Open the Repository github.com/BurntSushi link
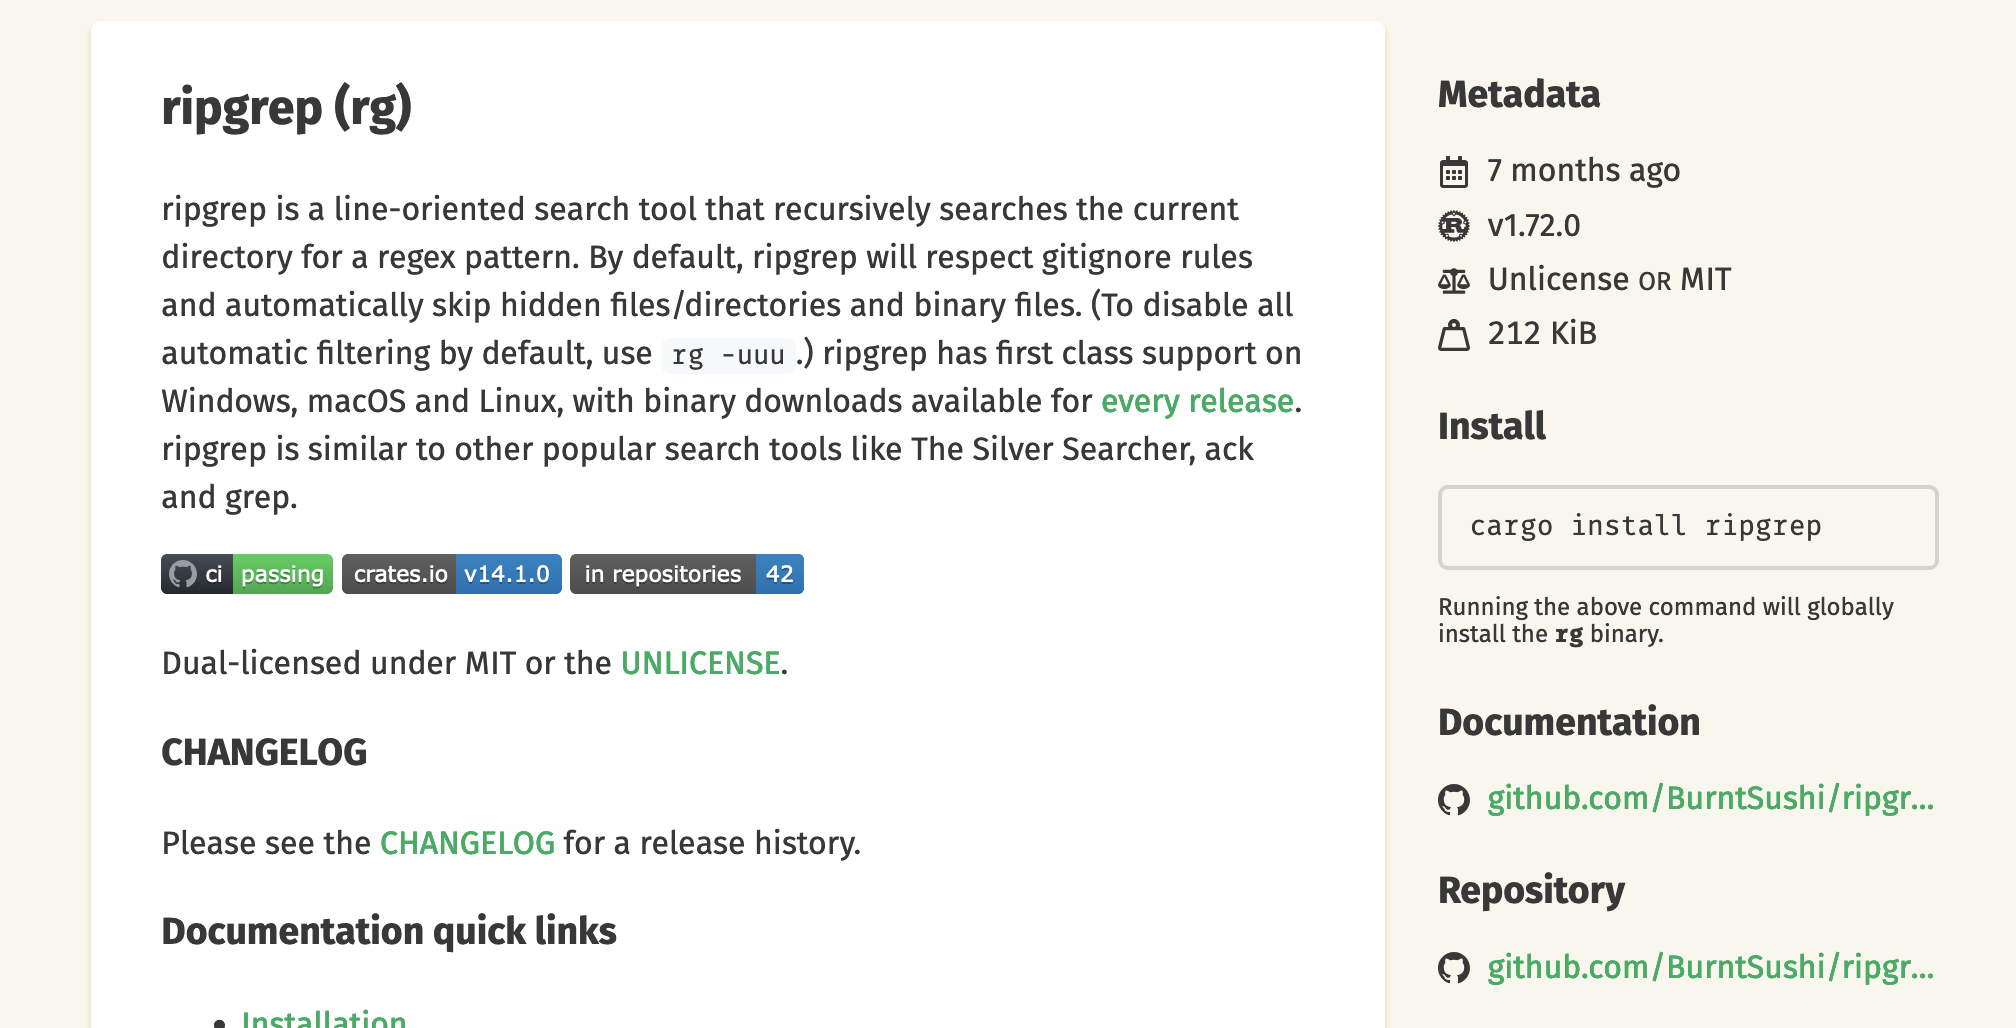Image resolution: width=2016 pixels, height=1028 pixels. tap(1710, 967)
